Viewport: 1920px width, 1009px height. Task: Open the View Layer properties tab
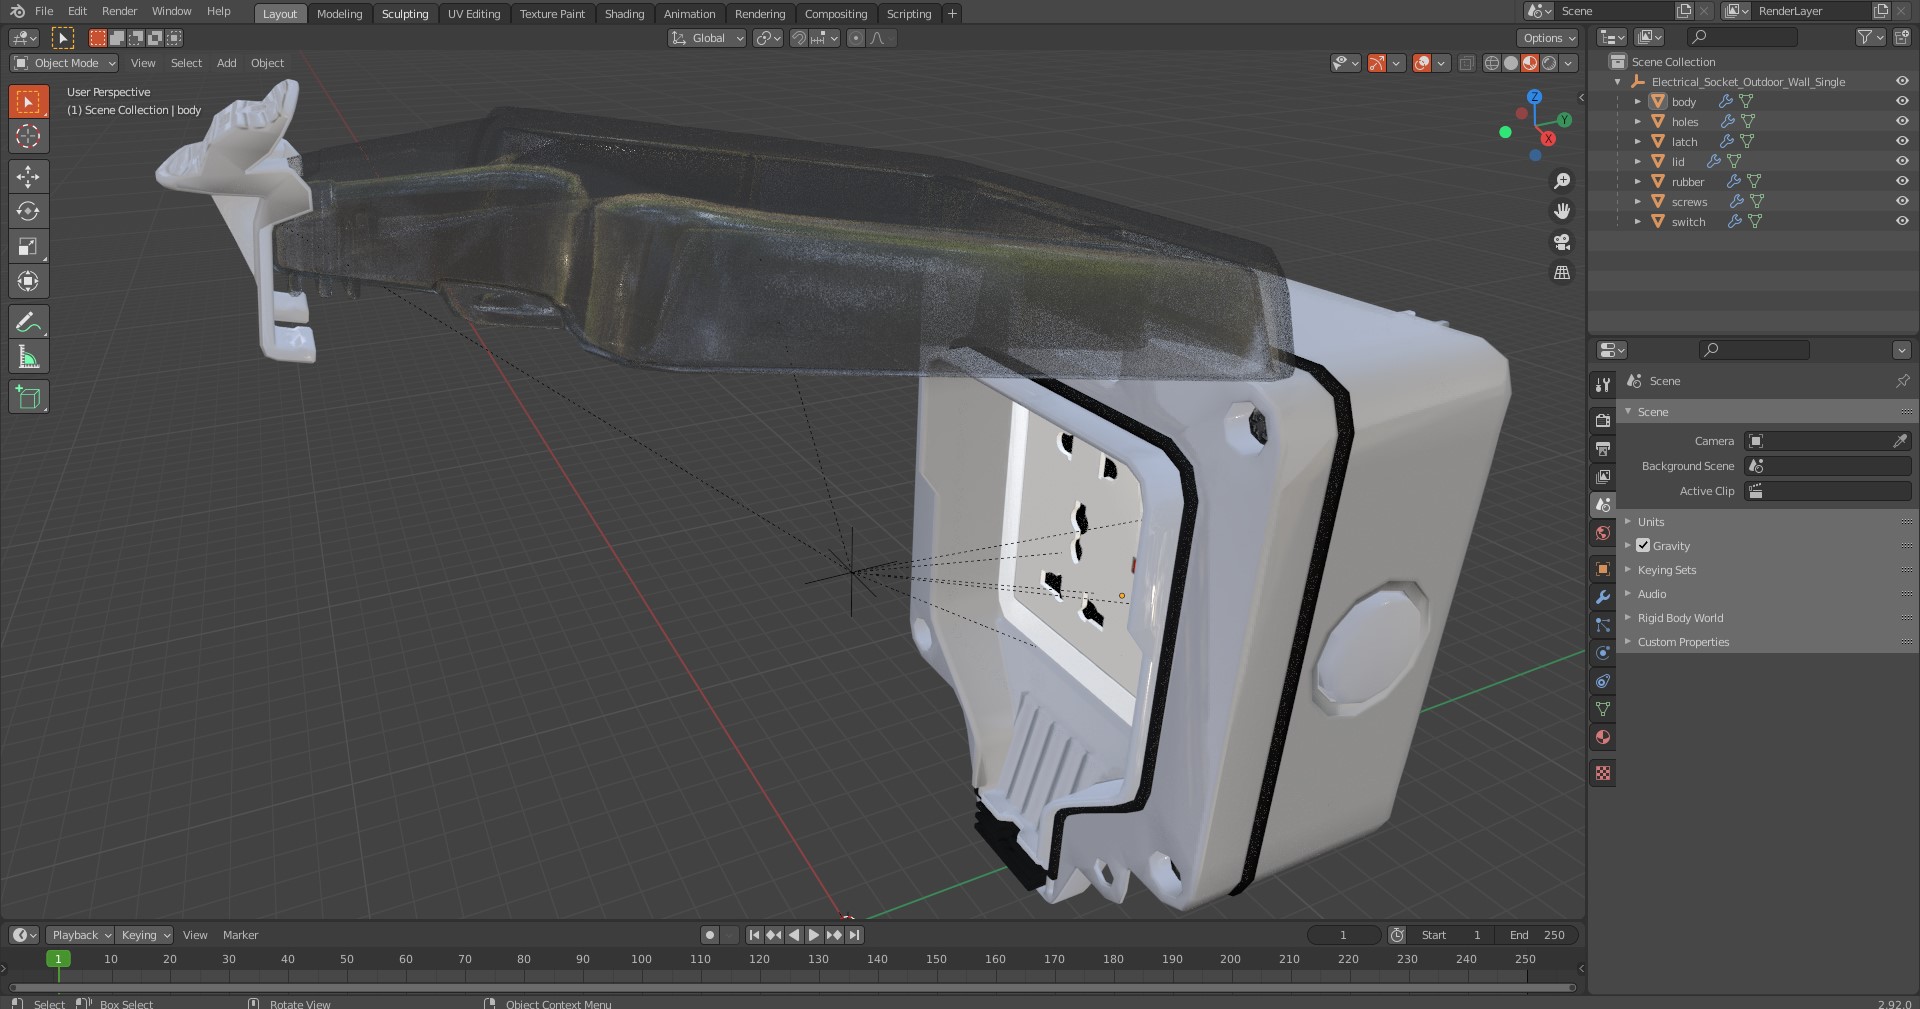pos(1603,477)
